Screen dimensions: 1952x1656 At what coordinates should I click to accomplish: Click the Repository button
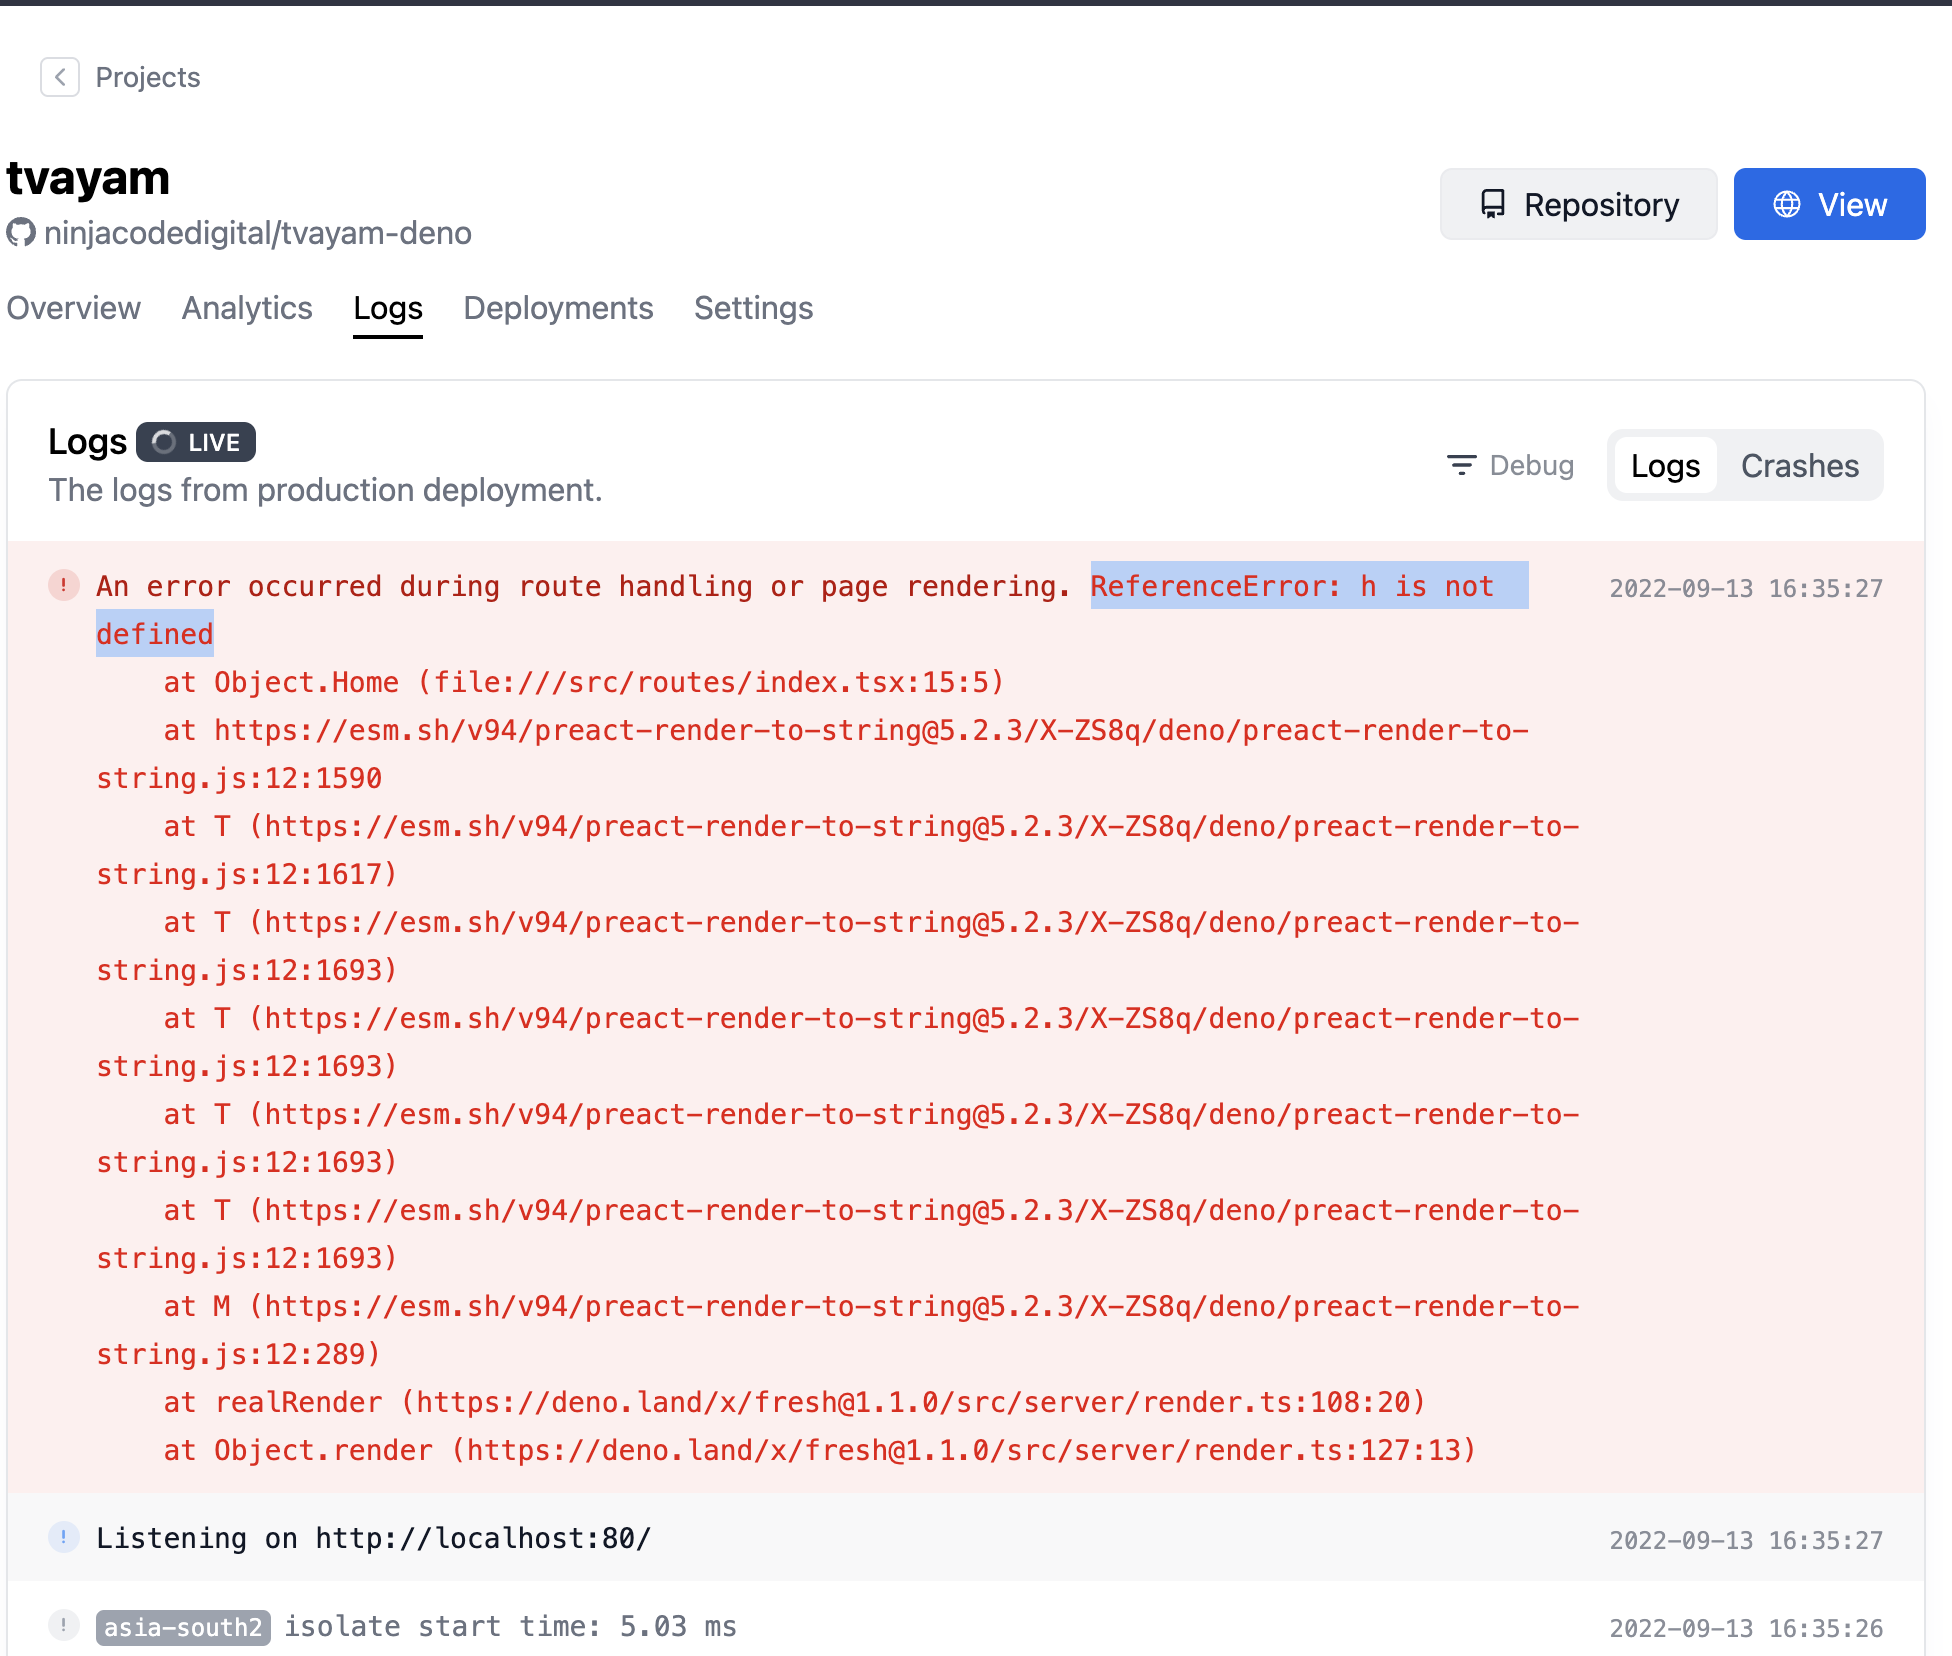1578,204
